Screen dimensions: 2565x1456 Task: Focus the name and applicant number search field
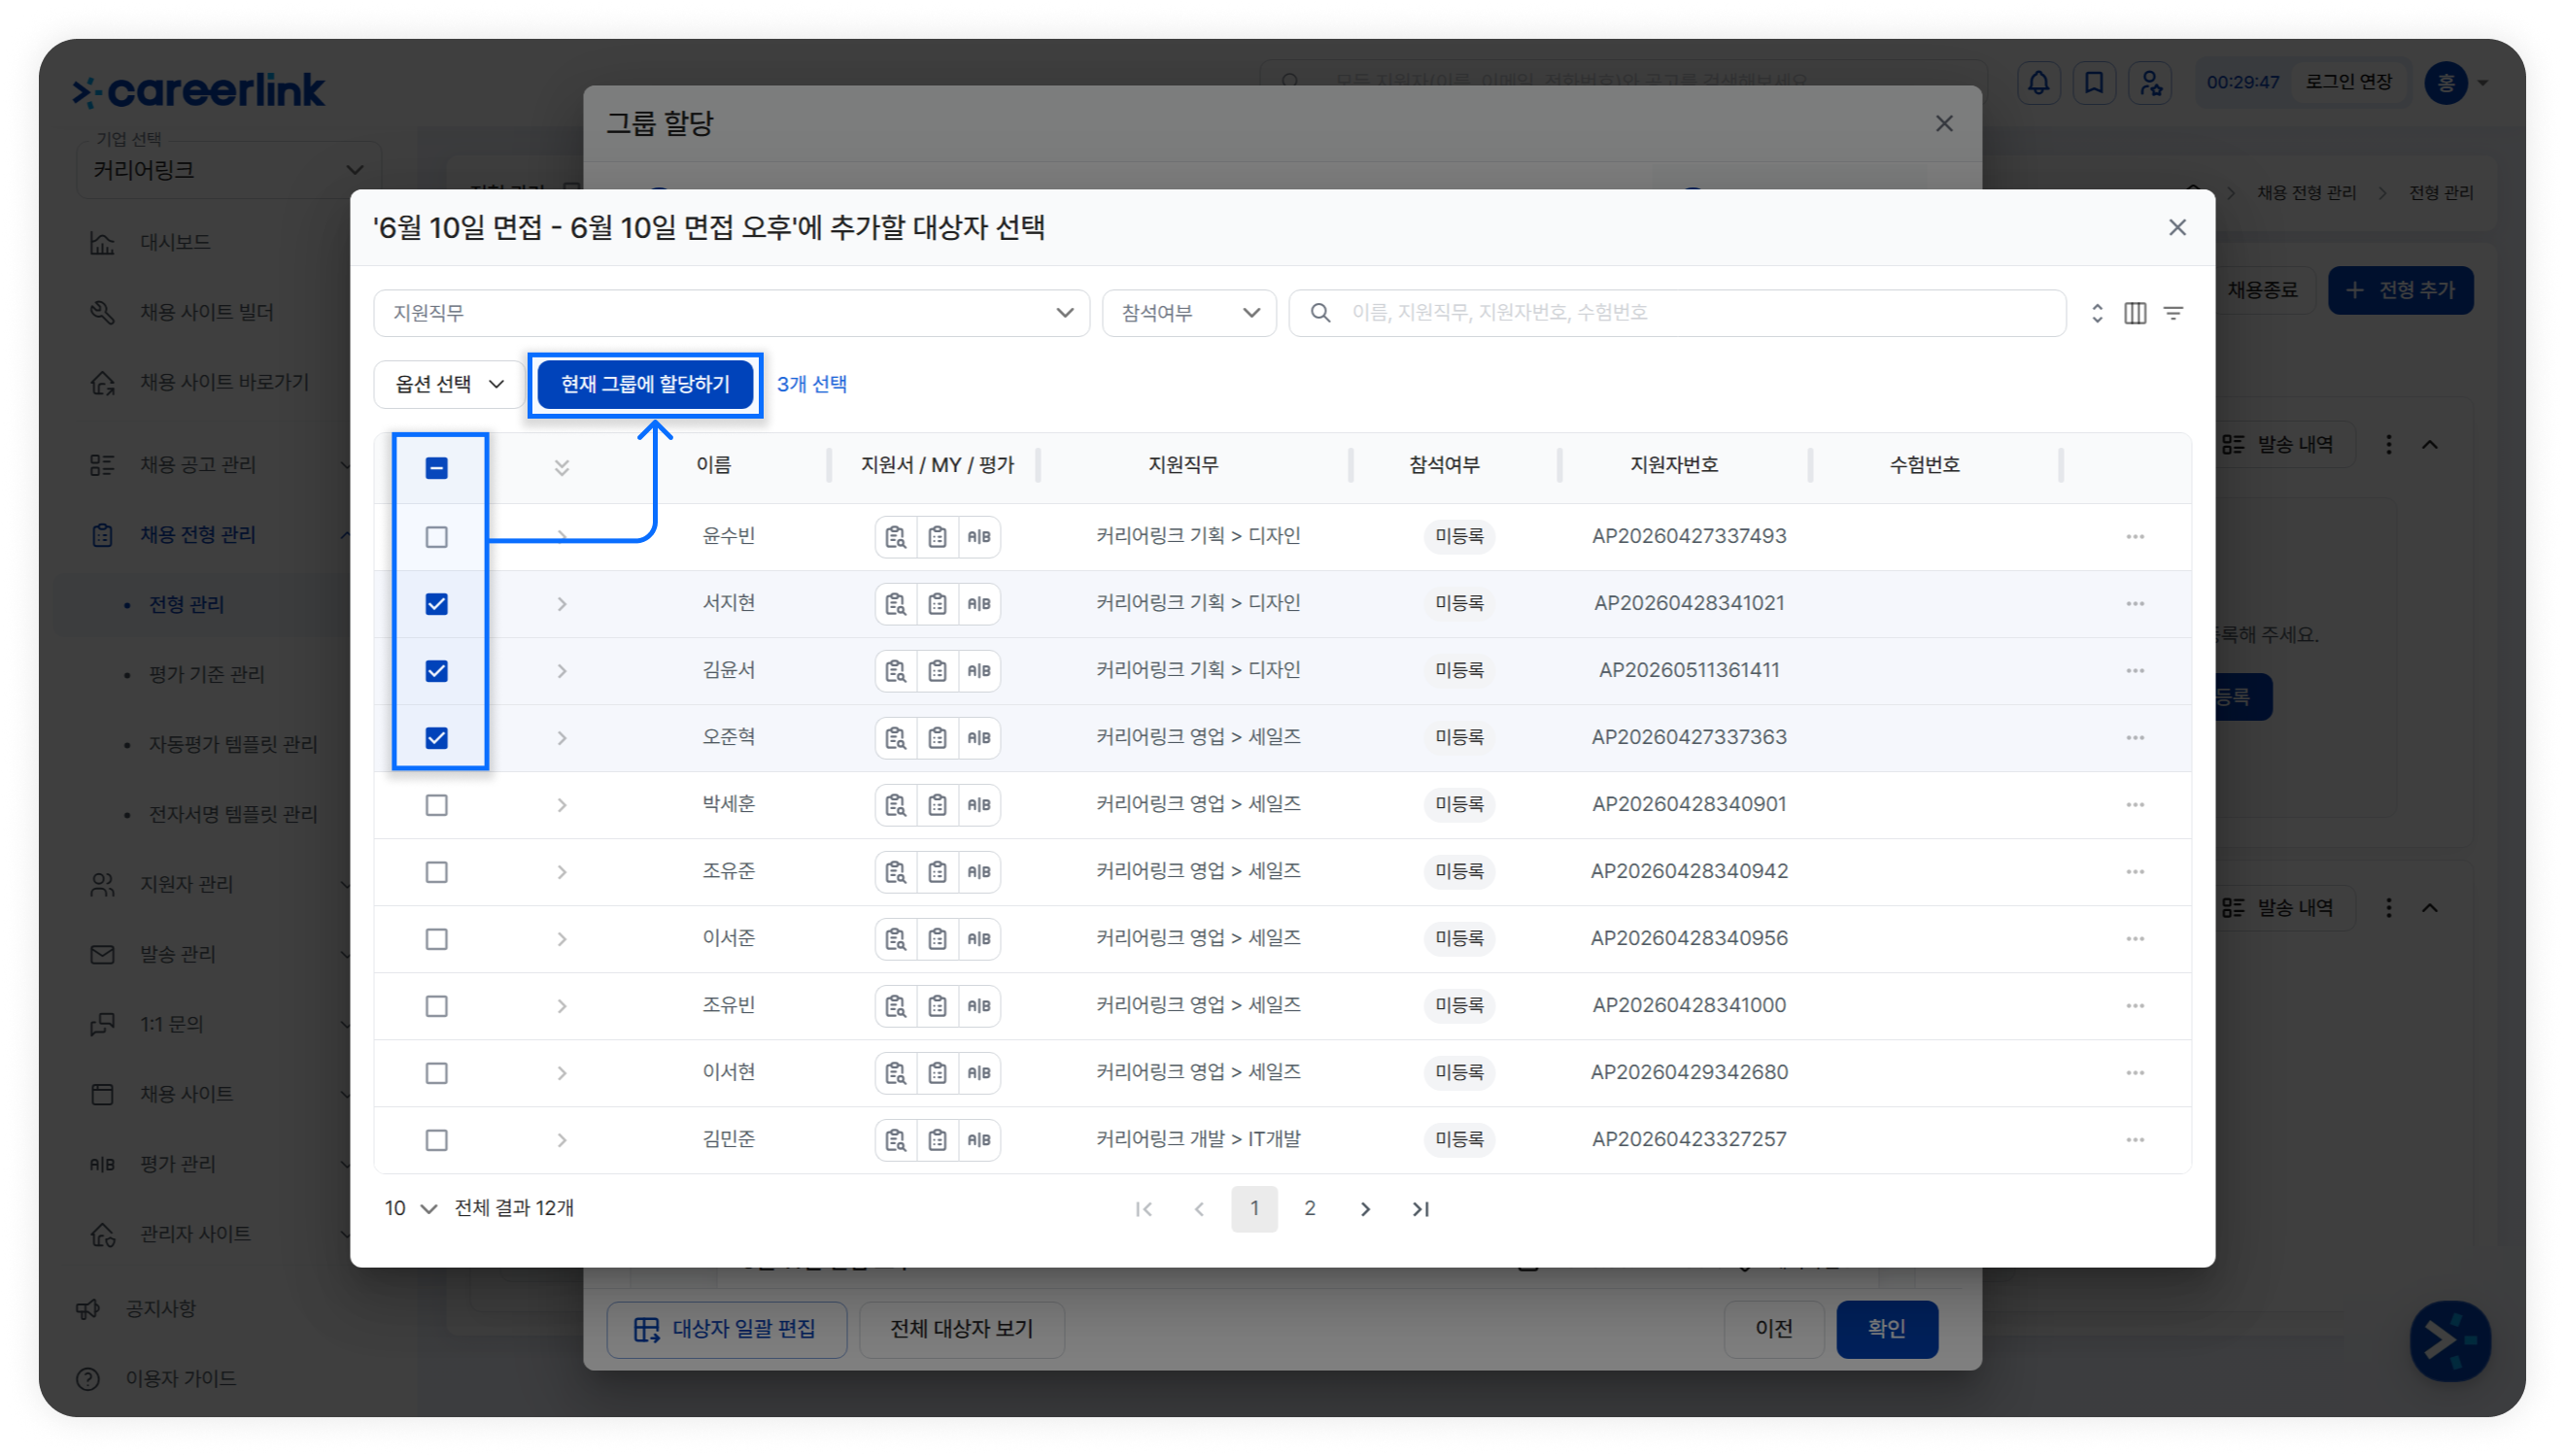[1677, 313]
